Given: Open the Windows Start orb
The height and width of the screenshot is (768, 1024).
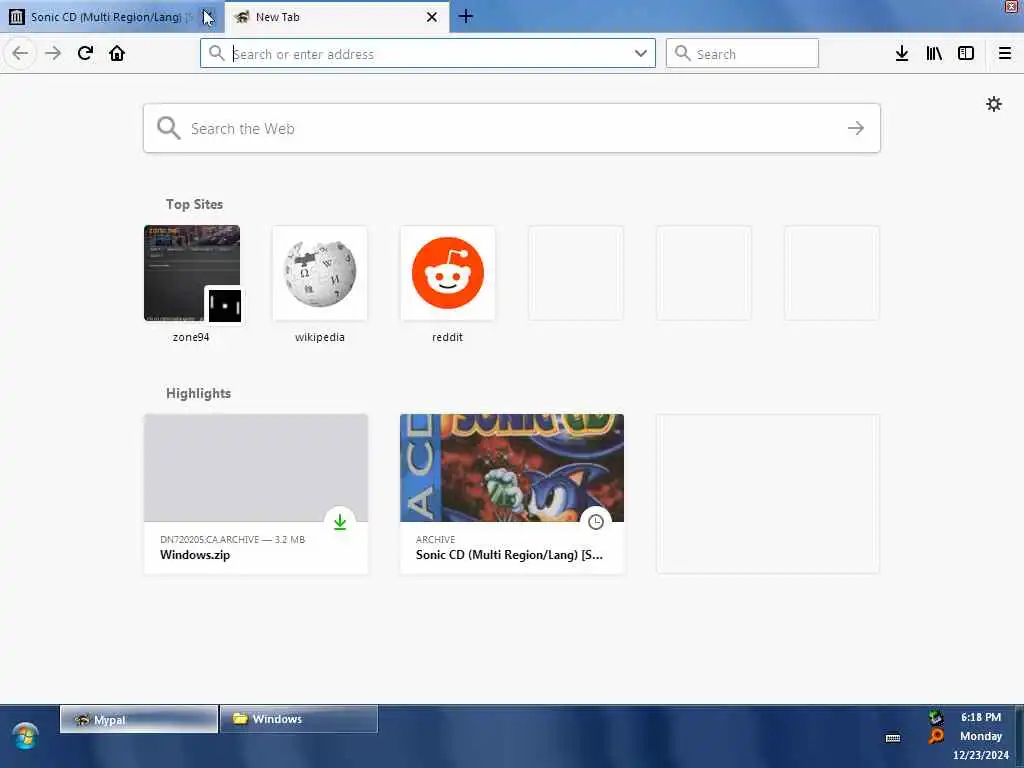Looking at the screenshot, I should coord(25,736).
